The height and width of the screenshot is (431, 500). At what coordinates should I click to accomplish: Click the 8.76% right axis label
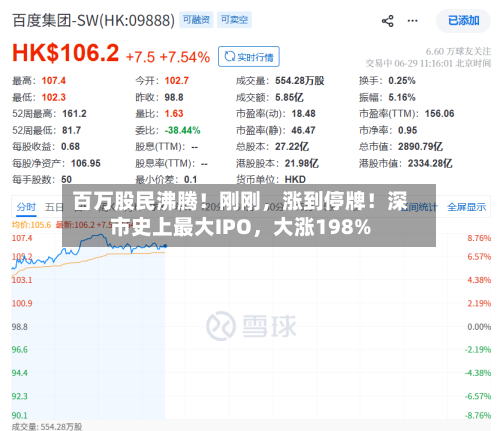point(479,238)
